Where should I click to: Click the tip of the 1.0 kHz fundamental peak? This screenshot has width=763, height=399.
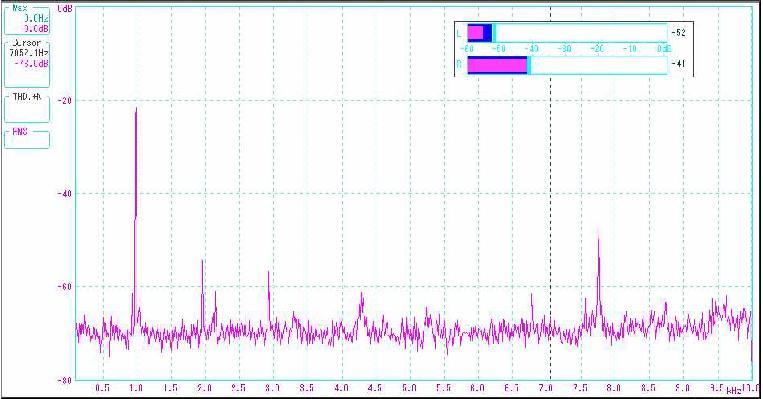(136, 109)
